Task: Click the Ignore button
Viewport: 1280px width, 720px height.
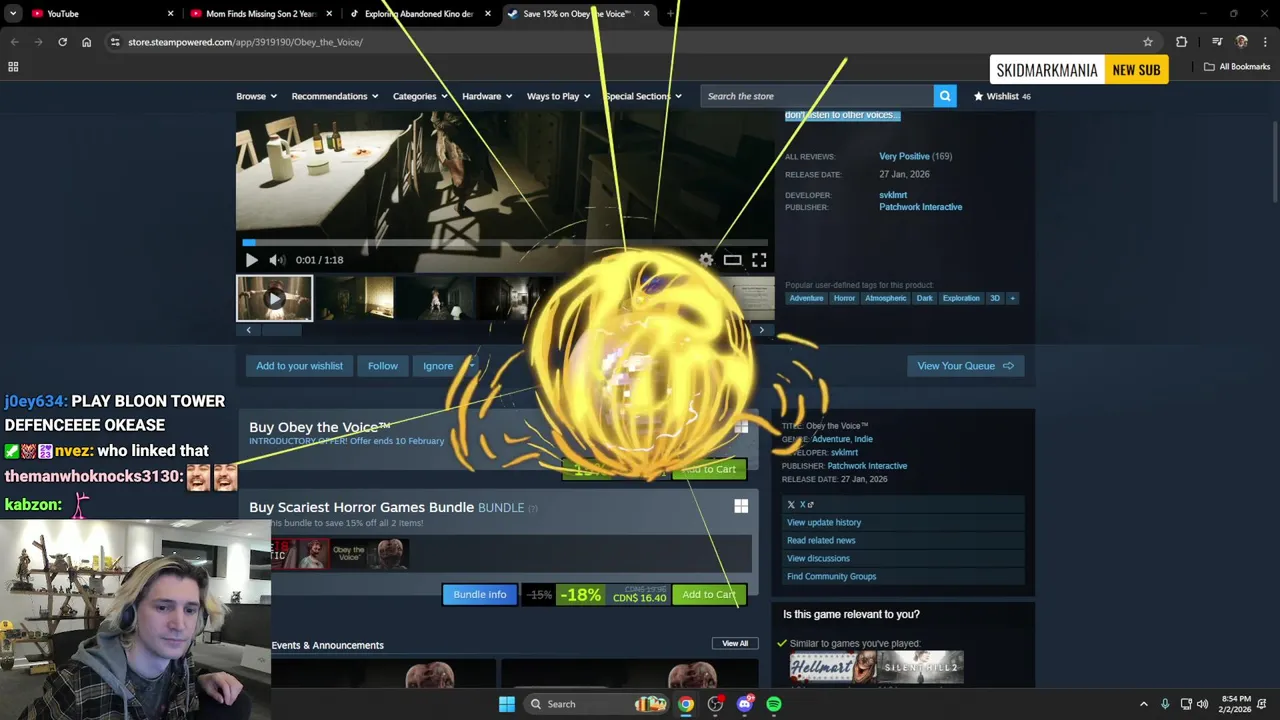Action: click(438, 366)
